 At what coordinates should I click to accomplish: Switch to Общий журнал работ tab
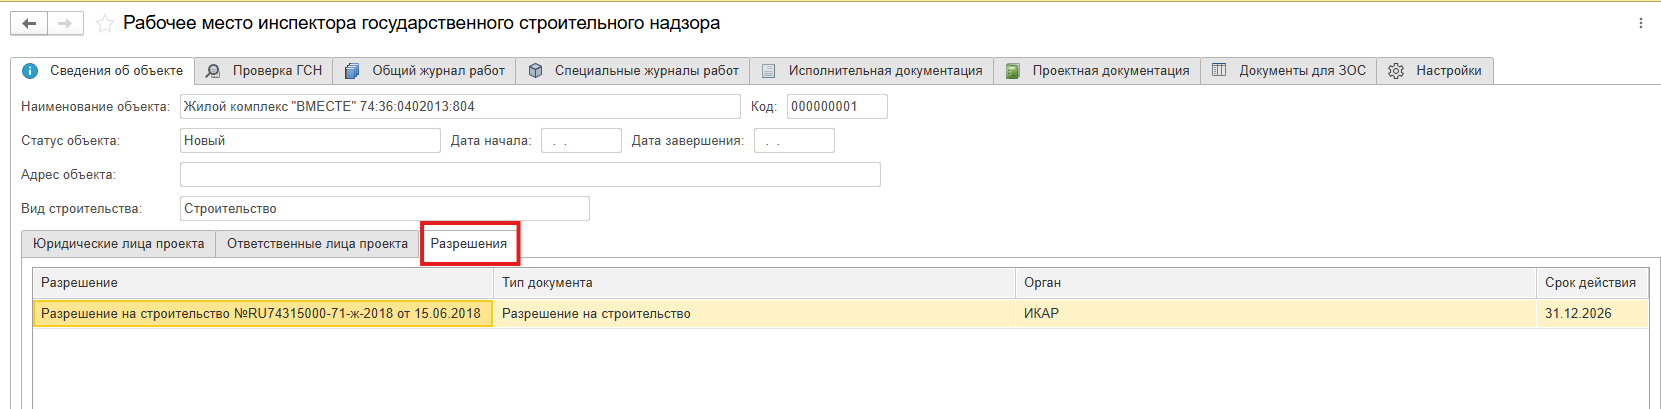tap(425, 71)
